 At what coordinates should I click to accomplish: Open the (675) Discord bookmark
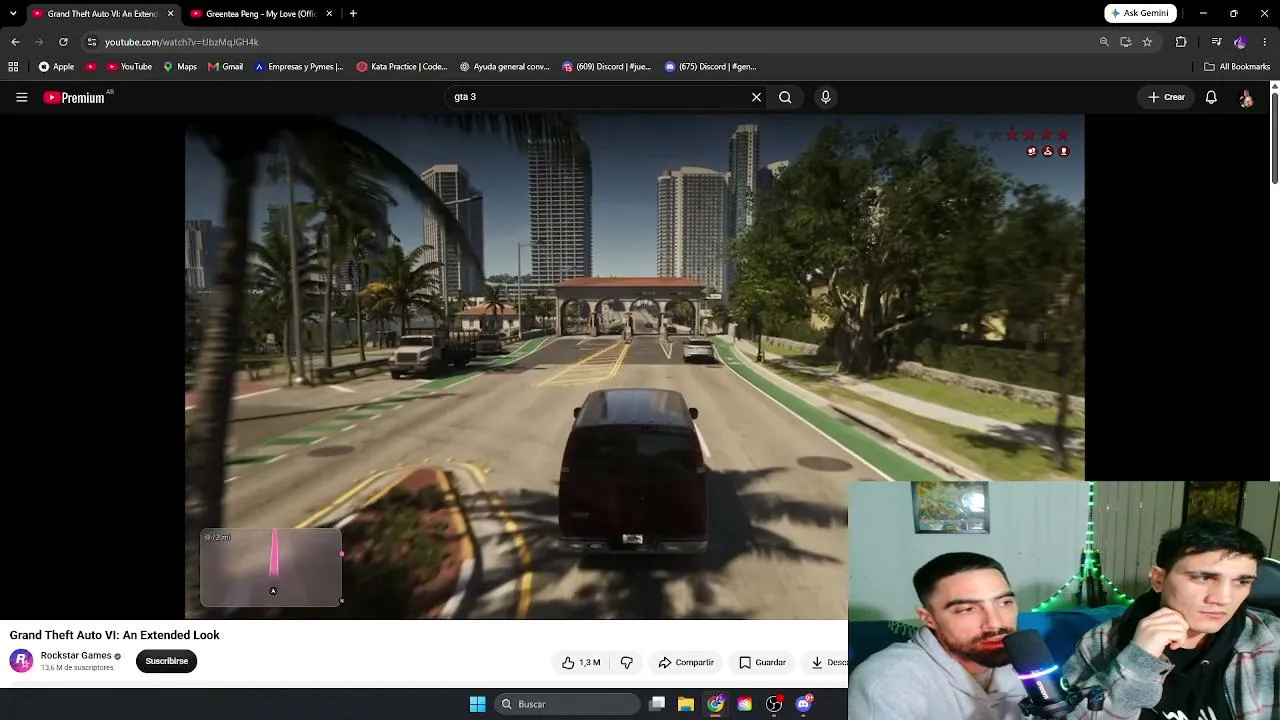[710, 67]
